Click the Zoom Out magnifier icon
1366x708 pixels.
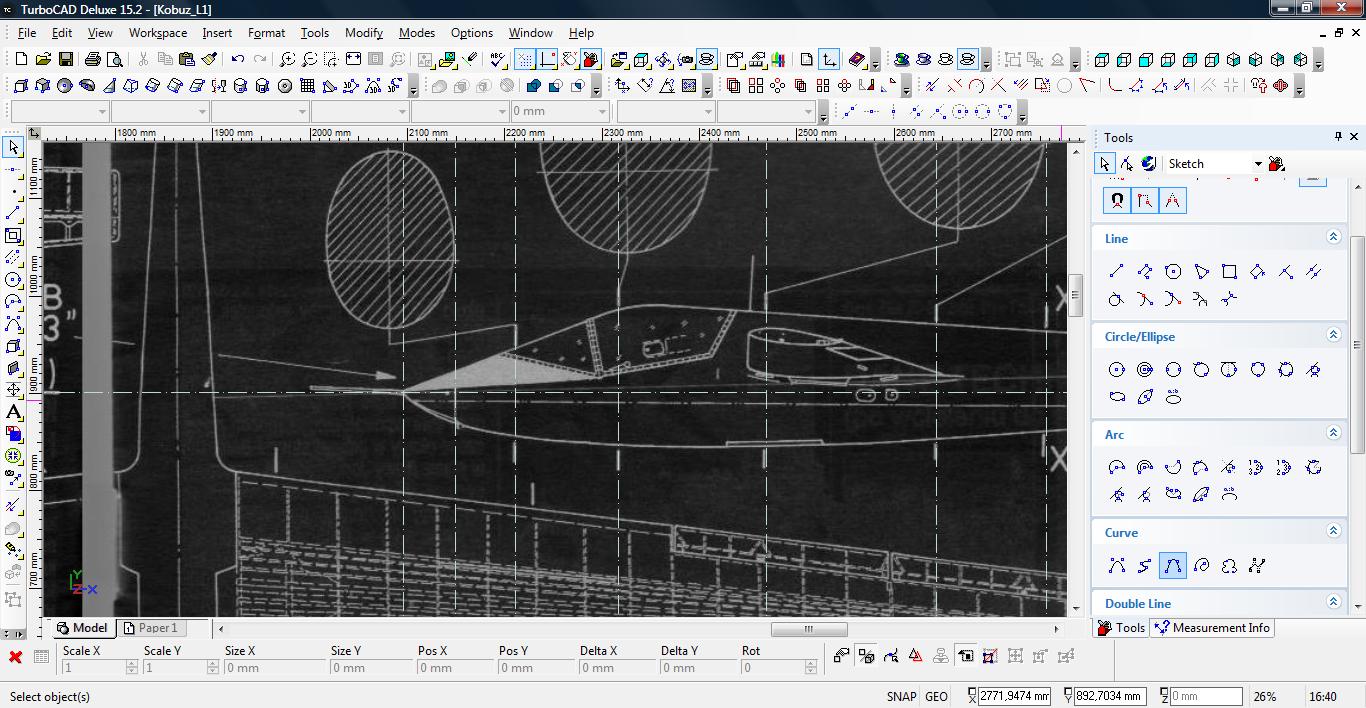[310, 59]
